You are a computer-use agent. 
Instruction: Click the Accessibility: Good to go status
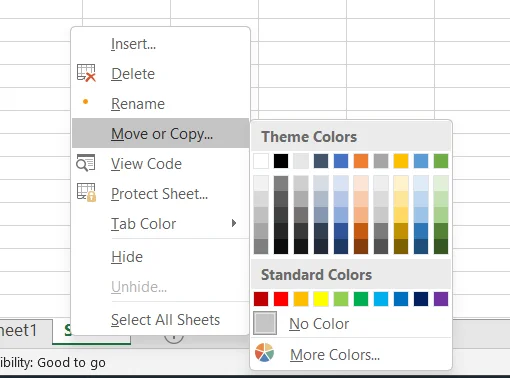click(x=53, y=363)
